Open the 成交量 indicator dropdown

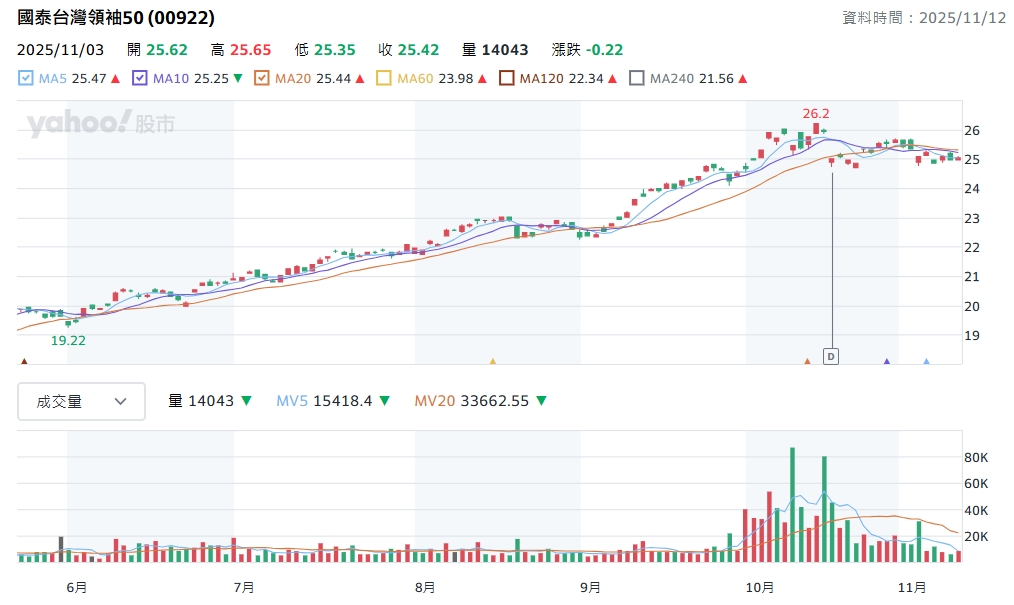[x=81, y=401]
